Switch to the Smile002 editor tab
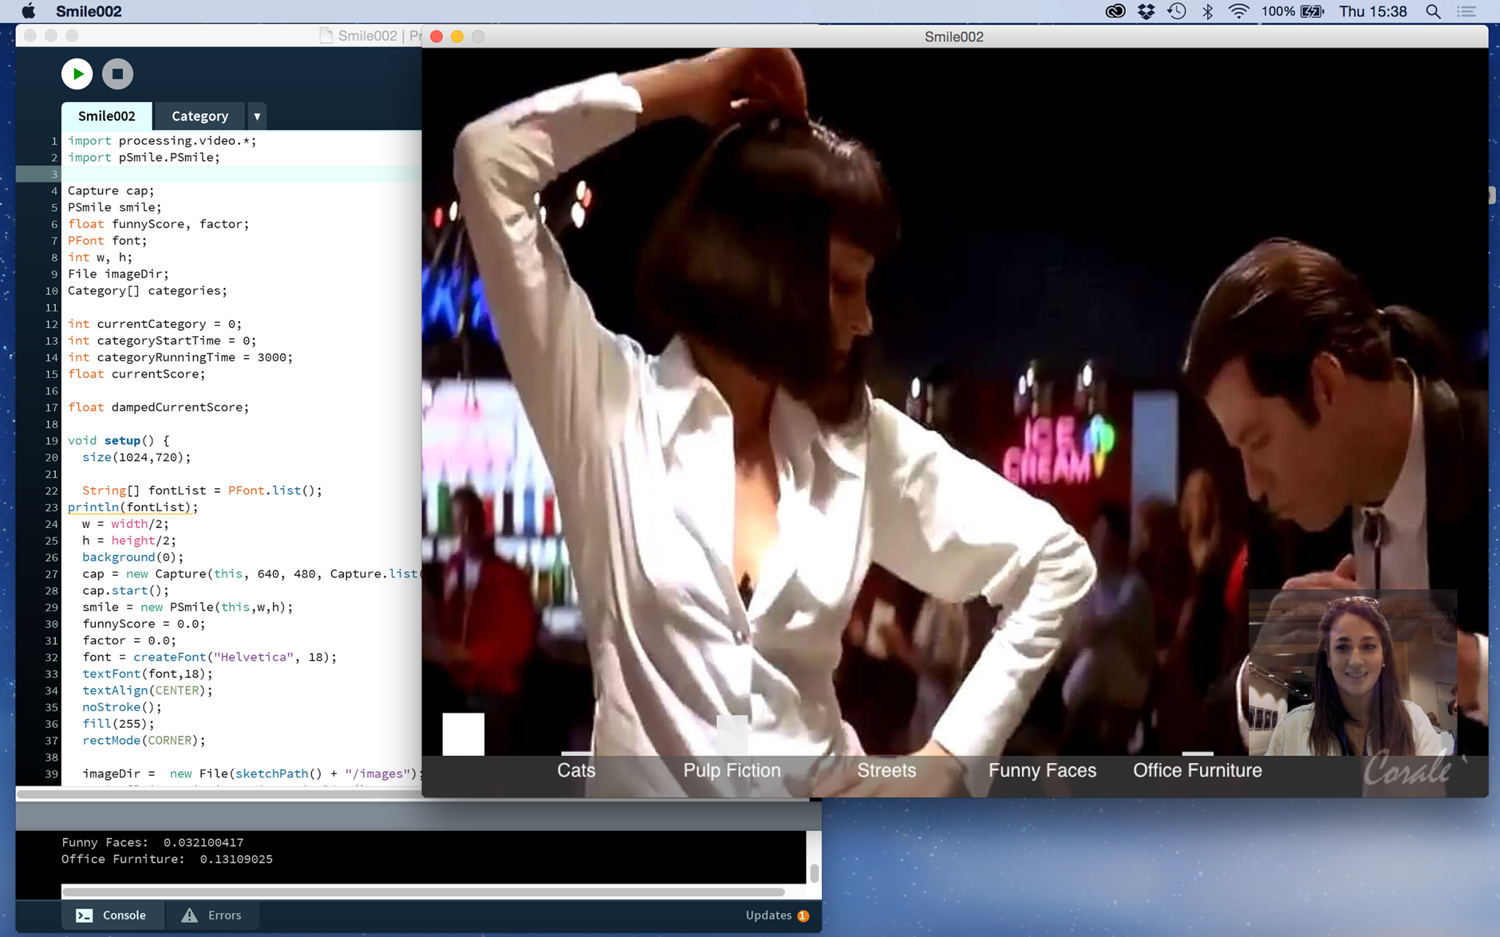 (x=106, y=116)
